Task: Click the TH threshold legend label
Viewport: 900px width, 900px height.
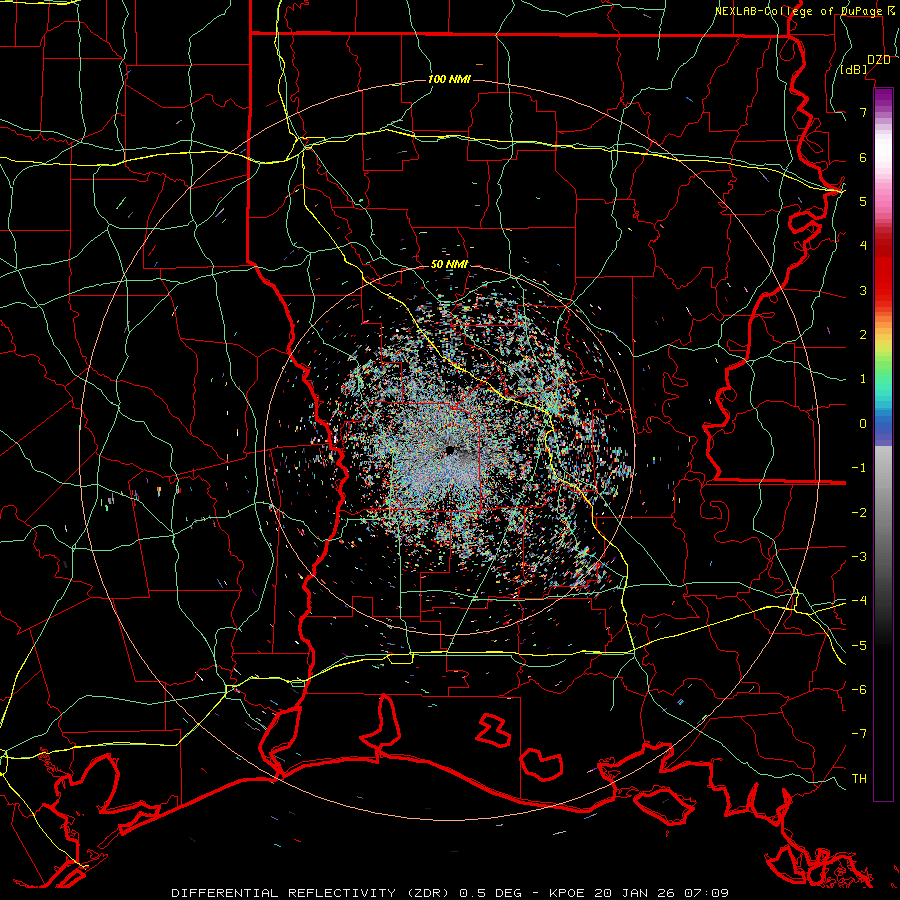Action: [859, 779]
